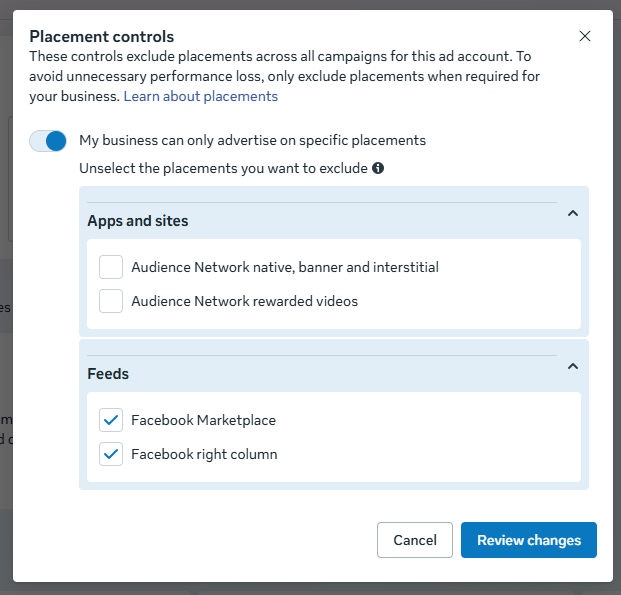Uncheck Facebook right column placement
Screen dimensions: 621x595
[112, 454]
